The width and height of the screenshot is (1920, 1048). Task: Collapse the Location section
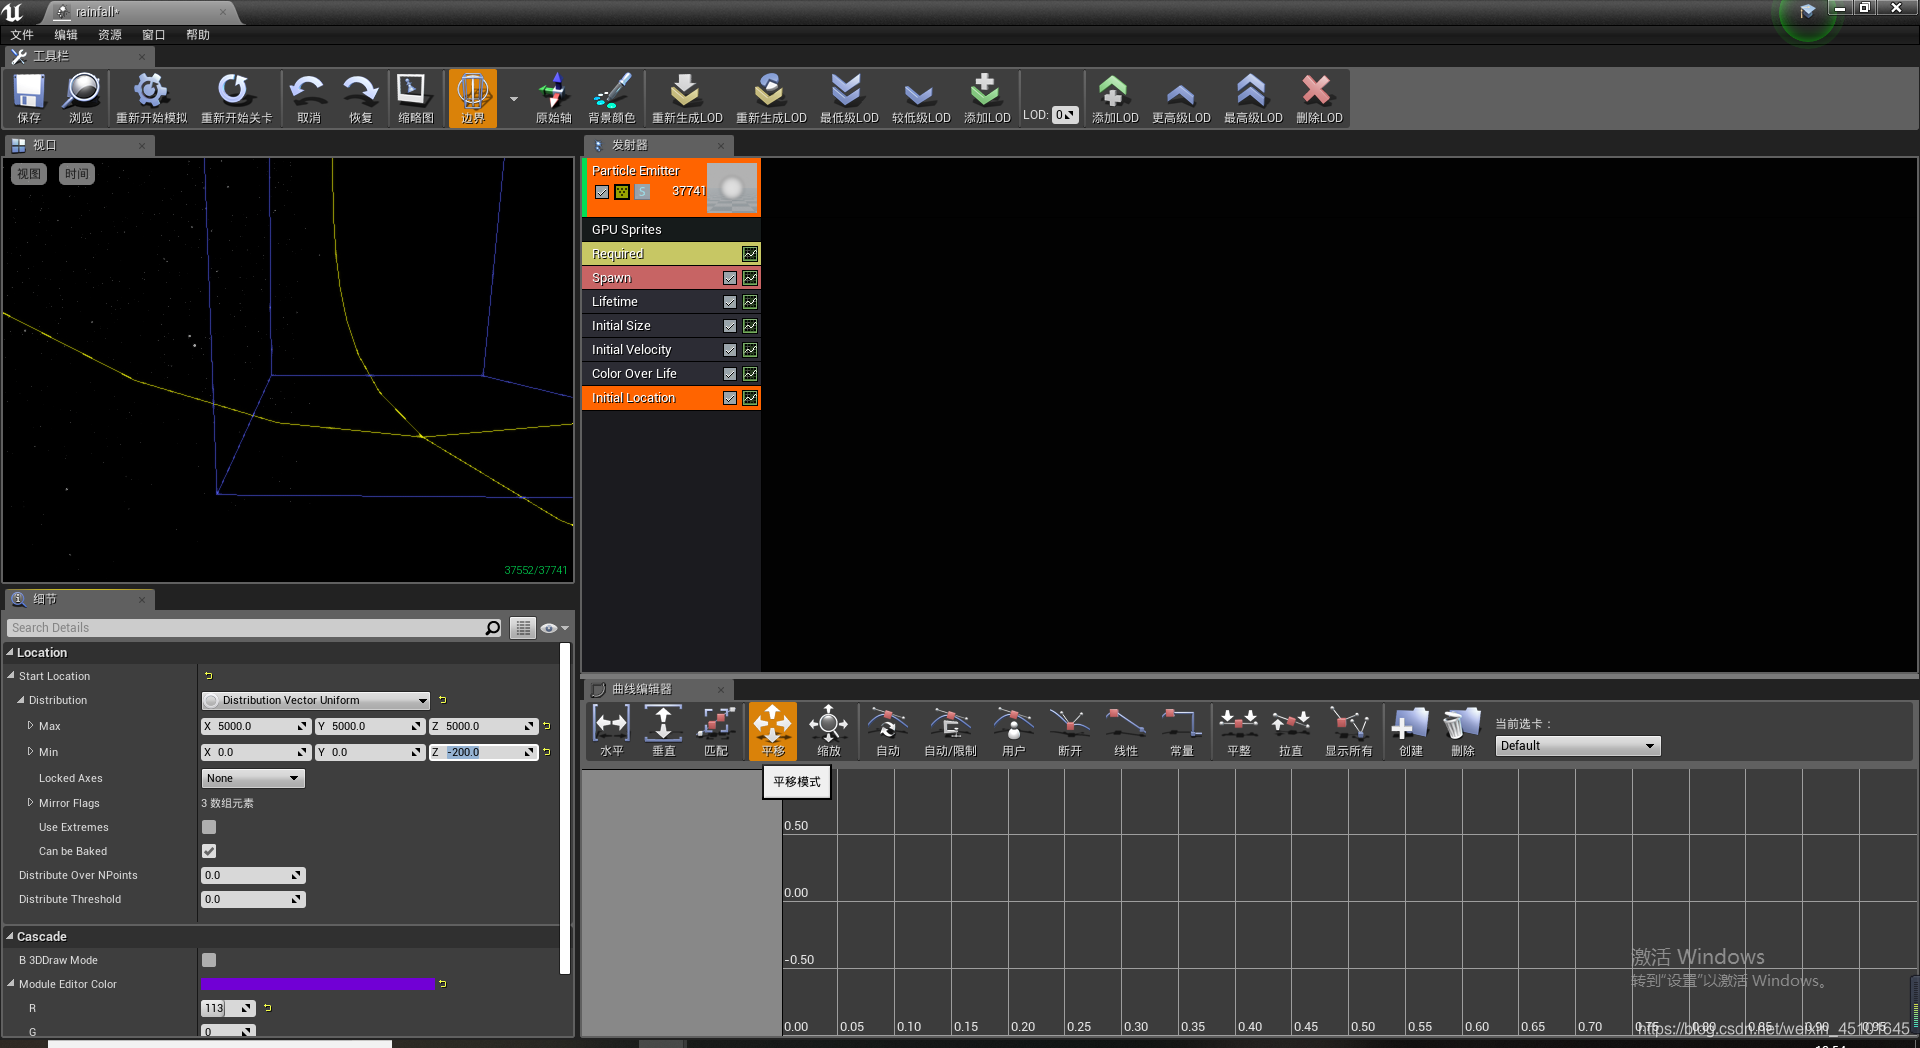click(10, 652)
